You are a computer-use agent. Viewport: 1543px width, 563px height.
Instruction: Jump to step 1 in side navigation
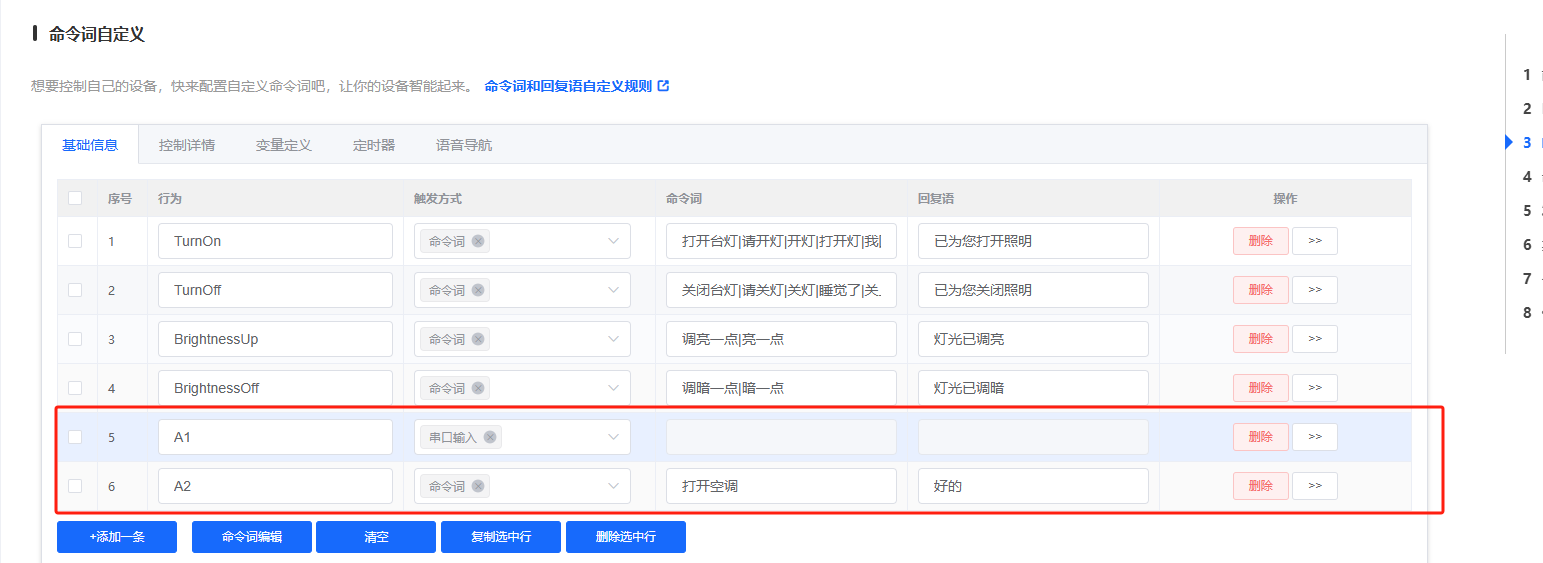point(1528,75)
